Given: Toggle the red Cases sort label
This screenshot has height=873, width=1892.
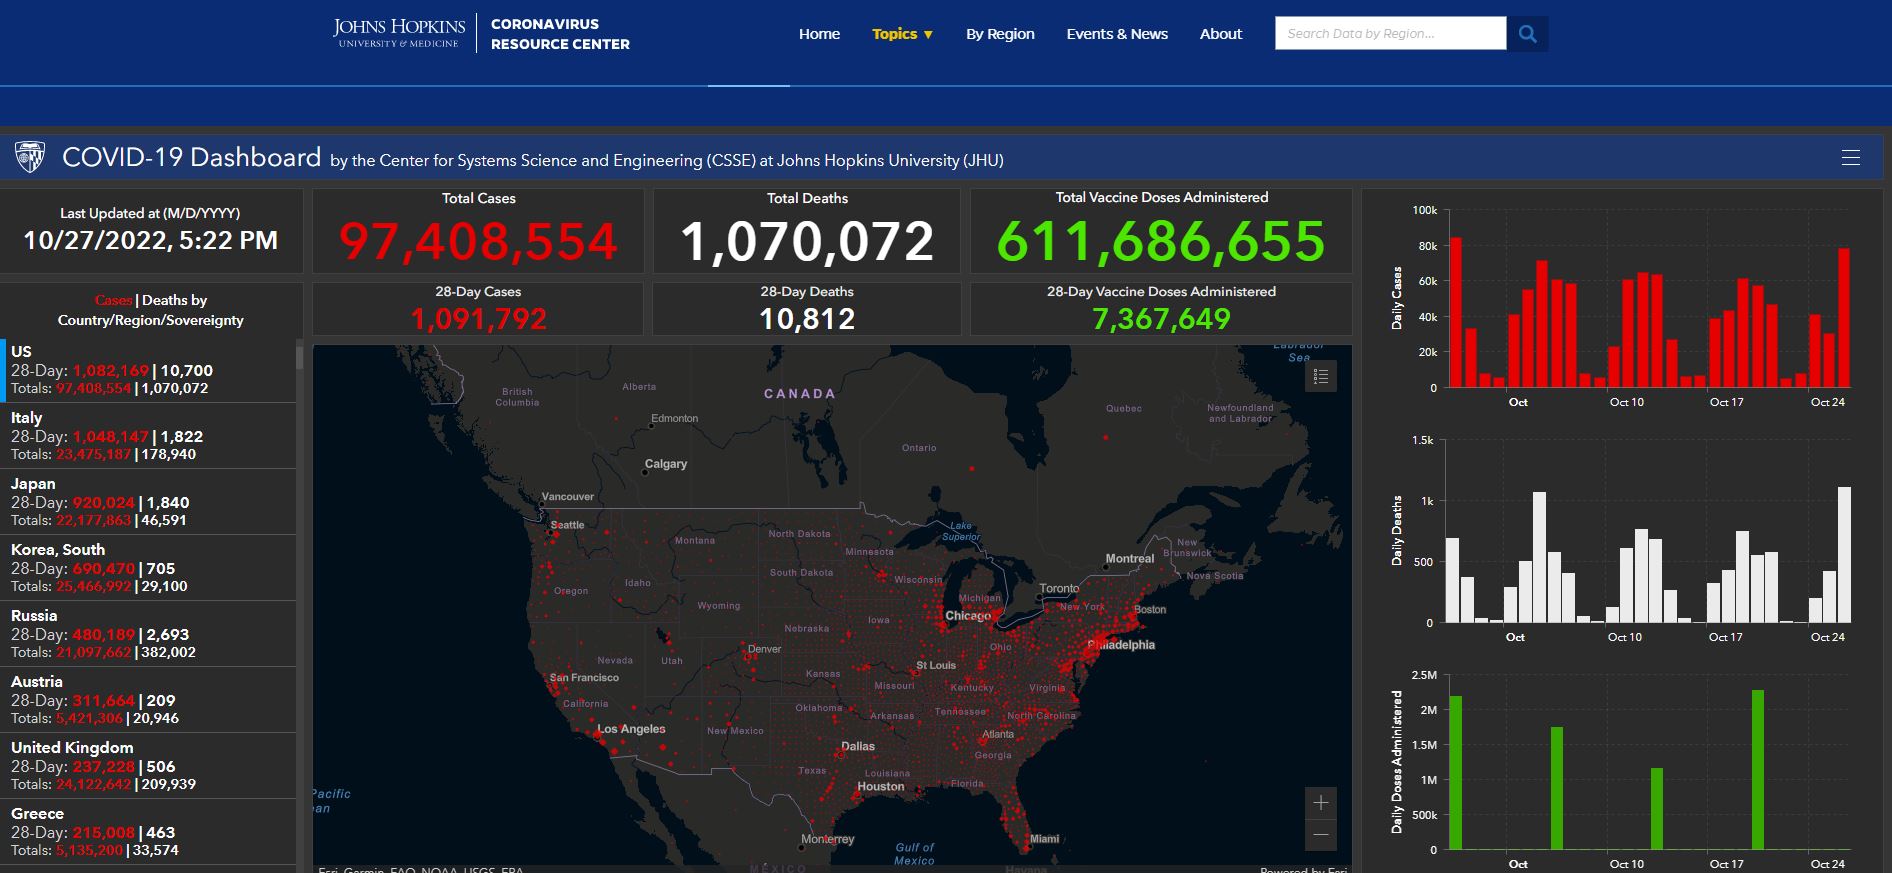Looking at the screenshot, I should pos(113,300).
